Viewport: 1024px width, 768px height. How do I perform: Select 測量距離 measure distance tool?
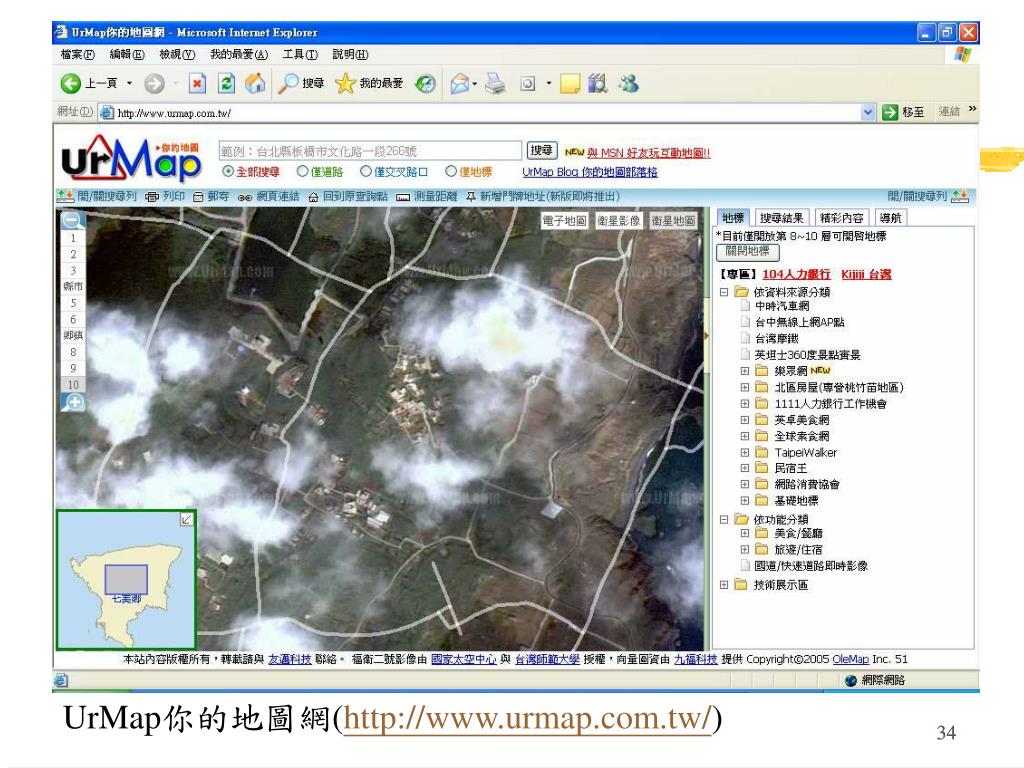pos(426,197)
